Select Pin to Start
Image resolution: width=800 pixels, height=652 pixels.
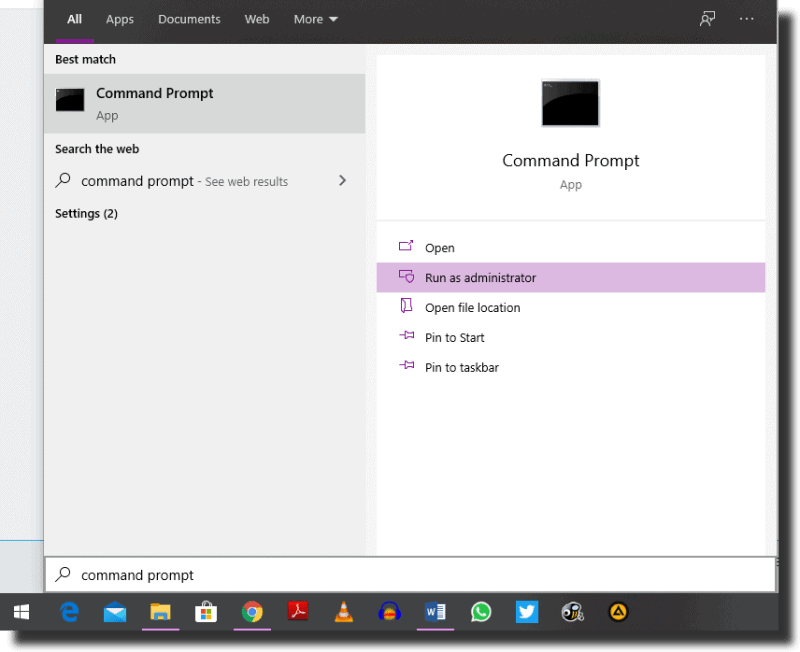point(570,338)
